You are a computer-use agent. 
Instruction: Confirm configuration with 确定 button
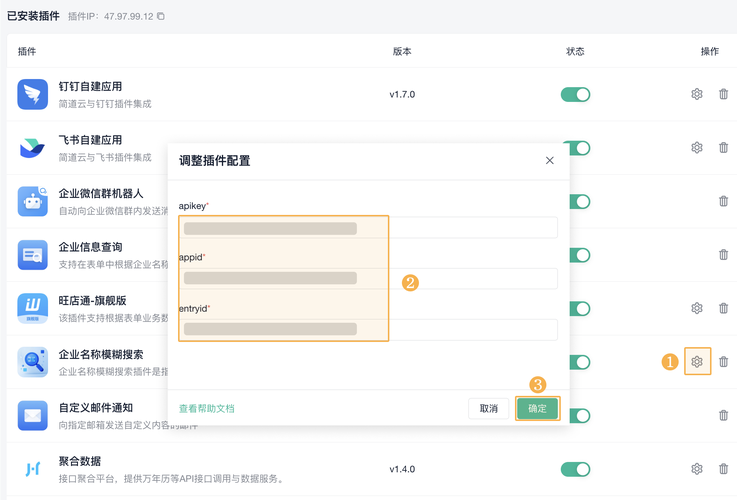point(537,408)
